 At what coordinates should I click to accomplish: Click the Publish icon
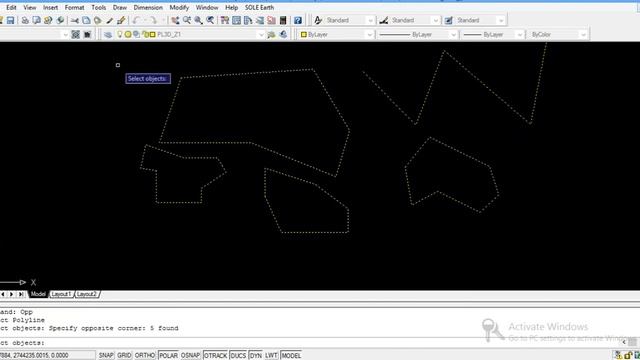pyautogui.click(x=48, y=20)
